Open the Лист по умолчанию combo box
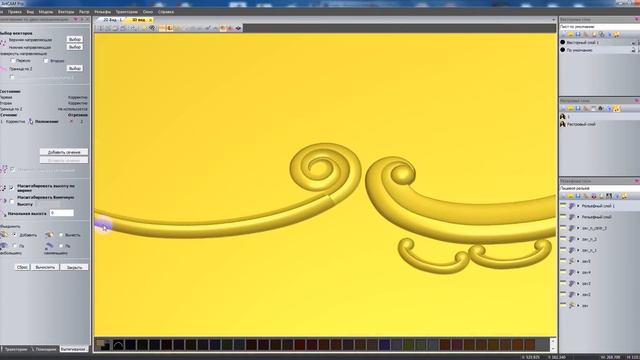Image resolution: width=640 pixels, height=360 pixels. tap(599, 27)
